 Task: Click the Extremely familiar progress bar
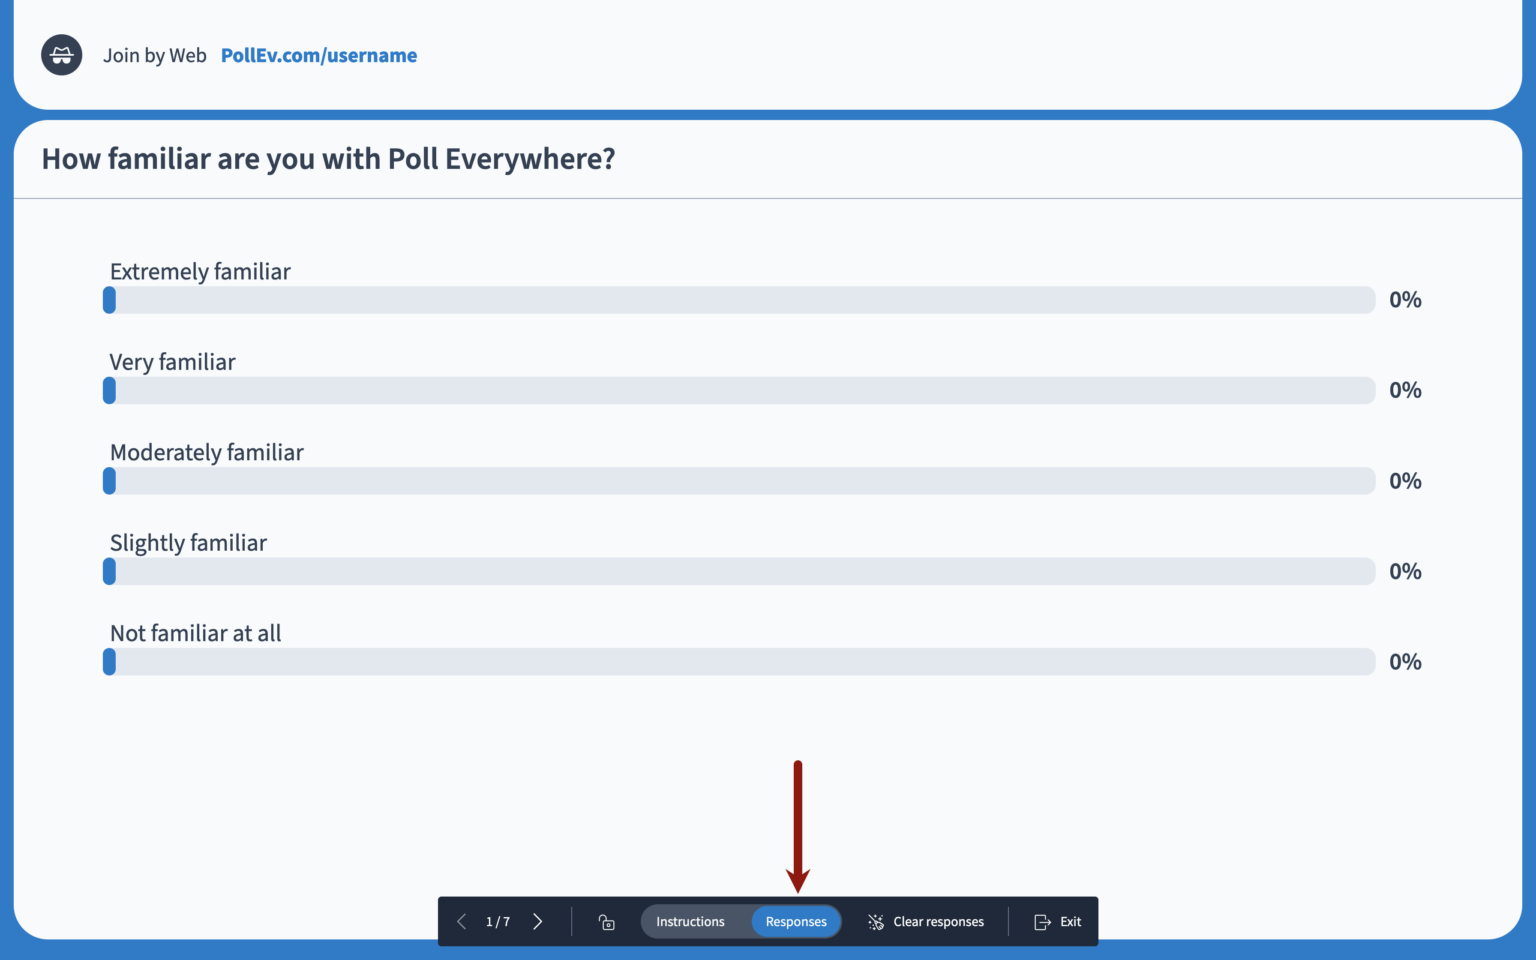pyautogui.click(x=739, y=299)
